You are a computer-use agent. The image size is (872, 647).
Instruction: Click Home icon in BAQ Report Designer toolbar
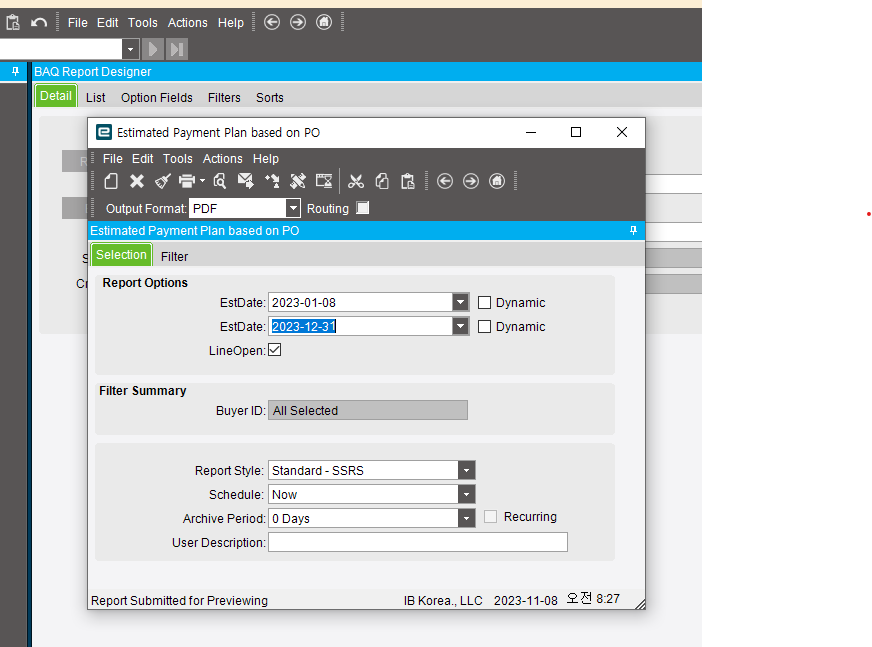pos(324,22)
